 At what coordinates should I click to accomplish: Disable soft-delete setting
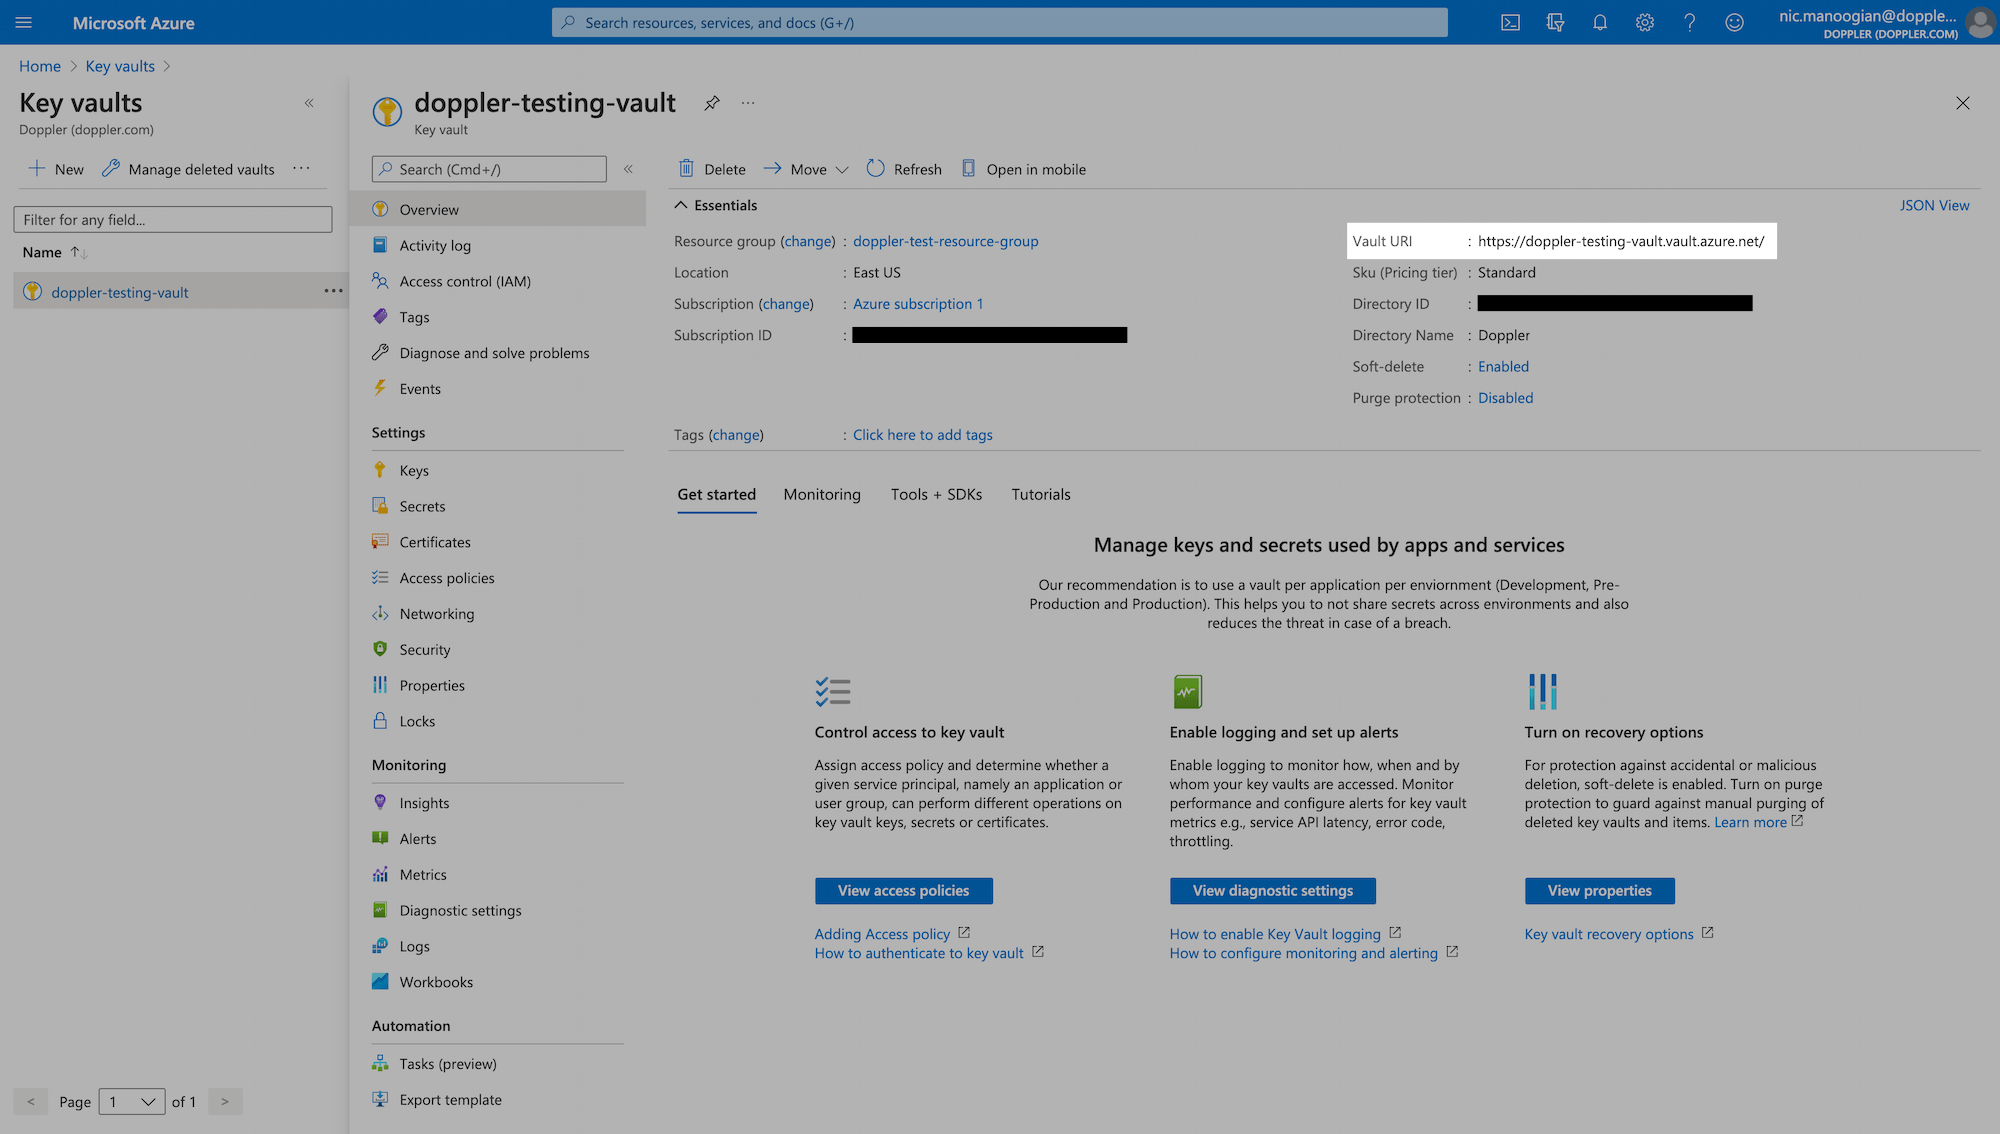tap(1503, 366)
